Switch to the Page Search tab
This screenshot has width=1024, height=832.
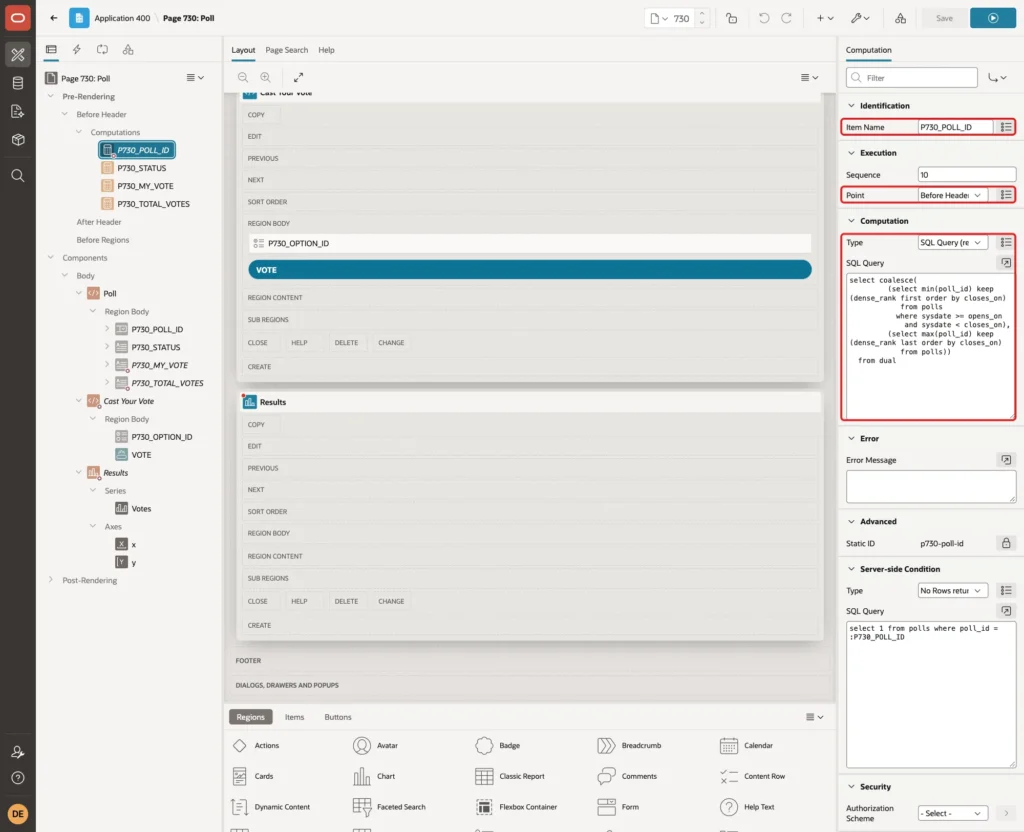click(286, 50)
